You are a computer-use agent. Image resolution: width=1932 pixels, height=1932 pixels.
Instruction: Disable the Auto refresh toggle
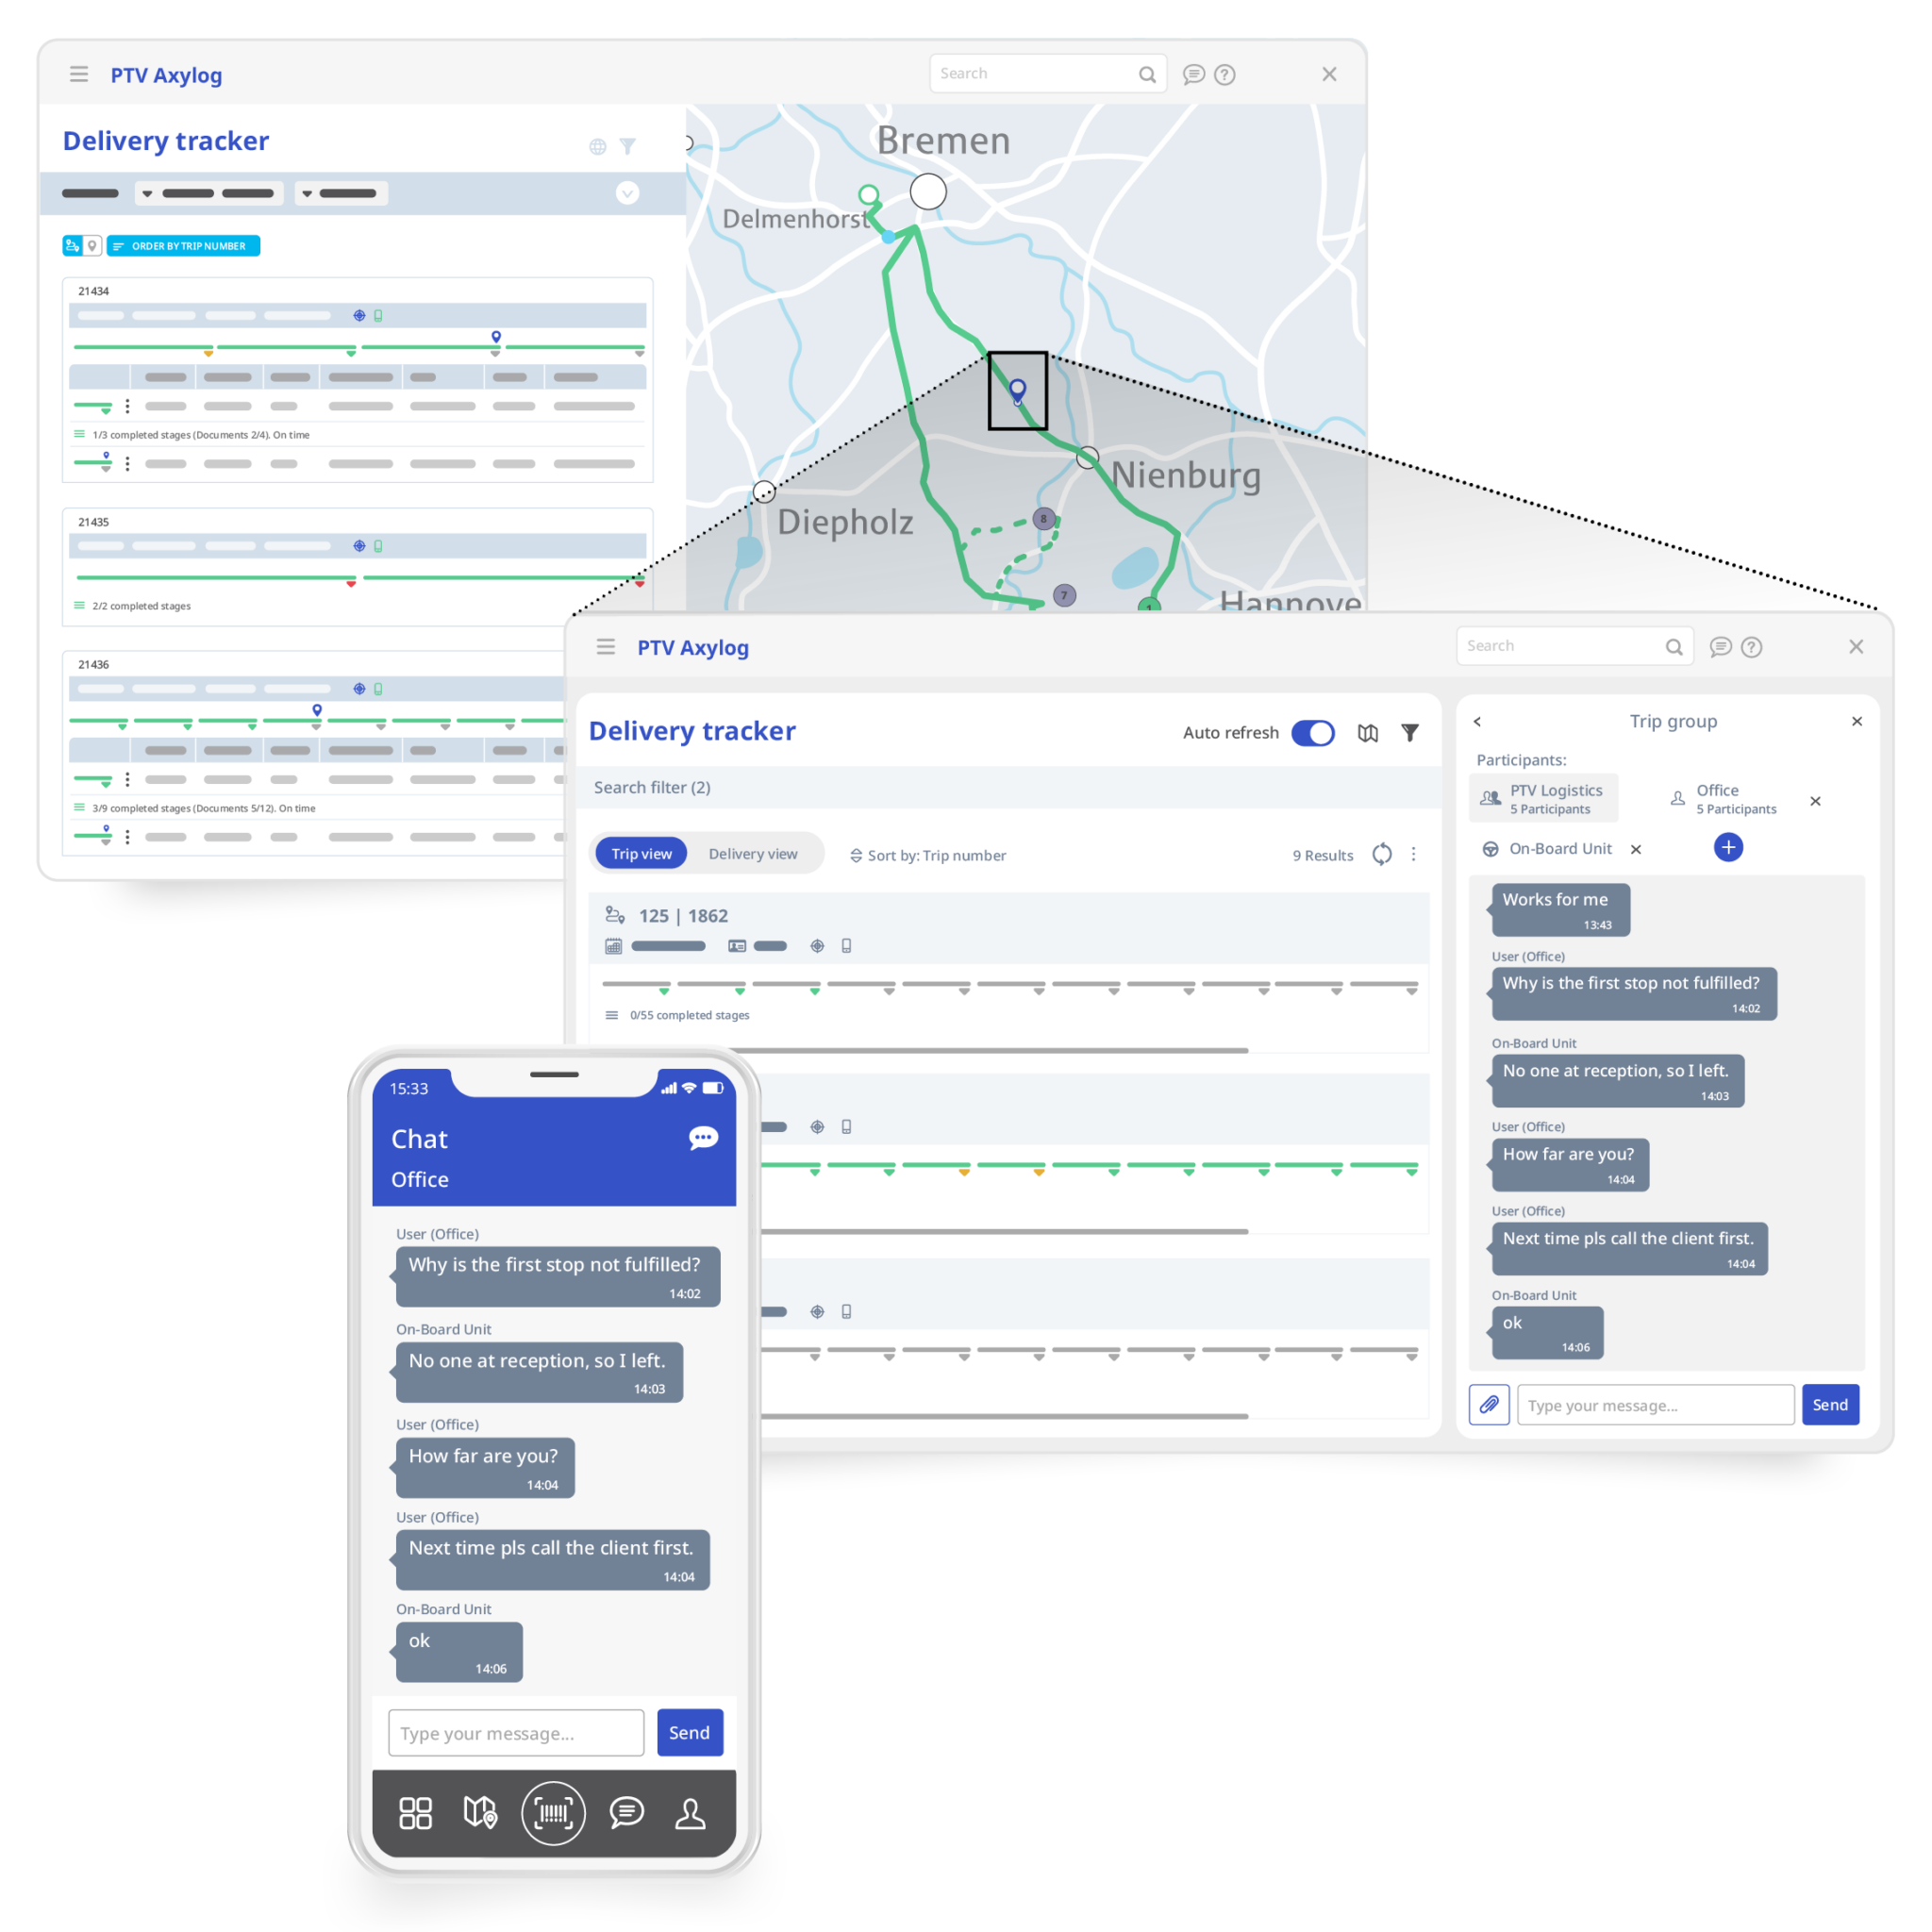[x=1313, y=732]
